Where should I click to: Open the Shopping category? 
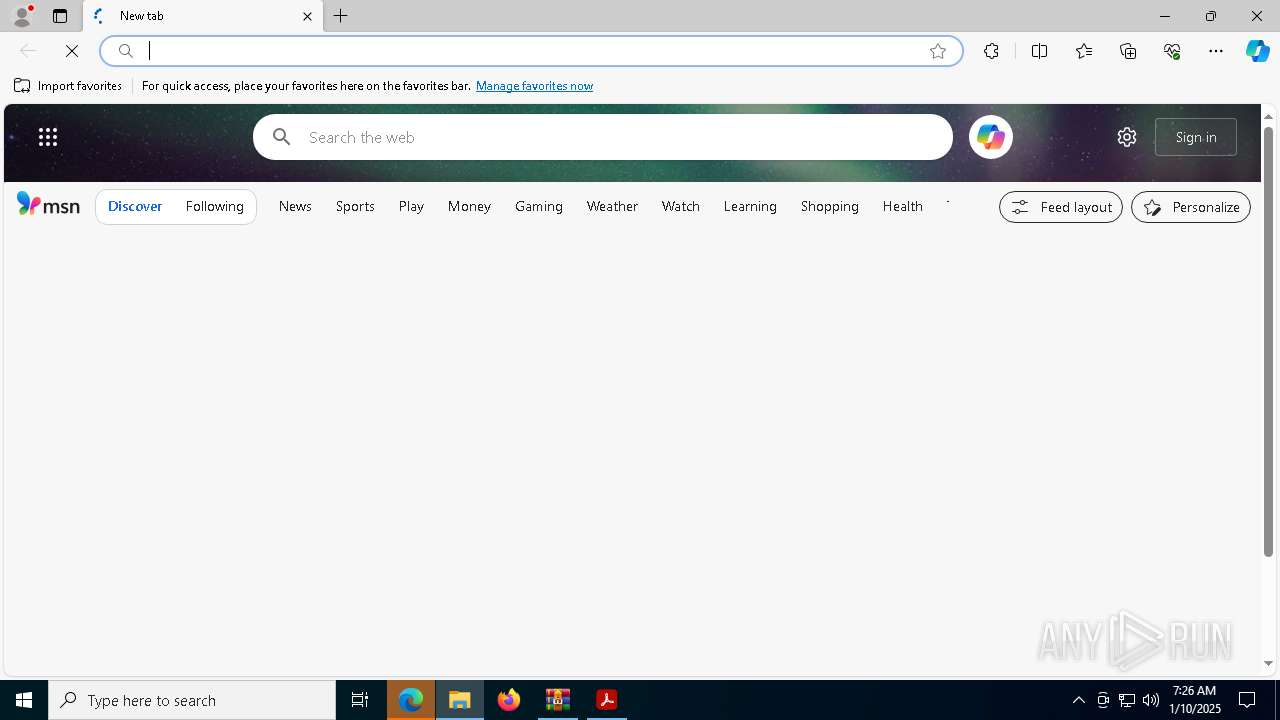[830, 206]
